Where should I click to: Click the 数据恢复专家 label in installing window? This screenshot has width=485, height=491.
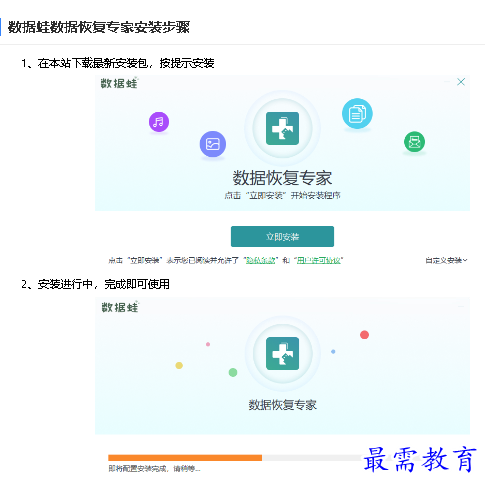(282, 405)
